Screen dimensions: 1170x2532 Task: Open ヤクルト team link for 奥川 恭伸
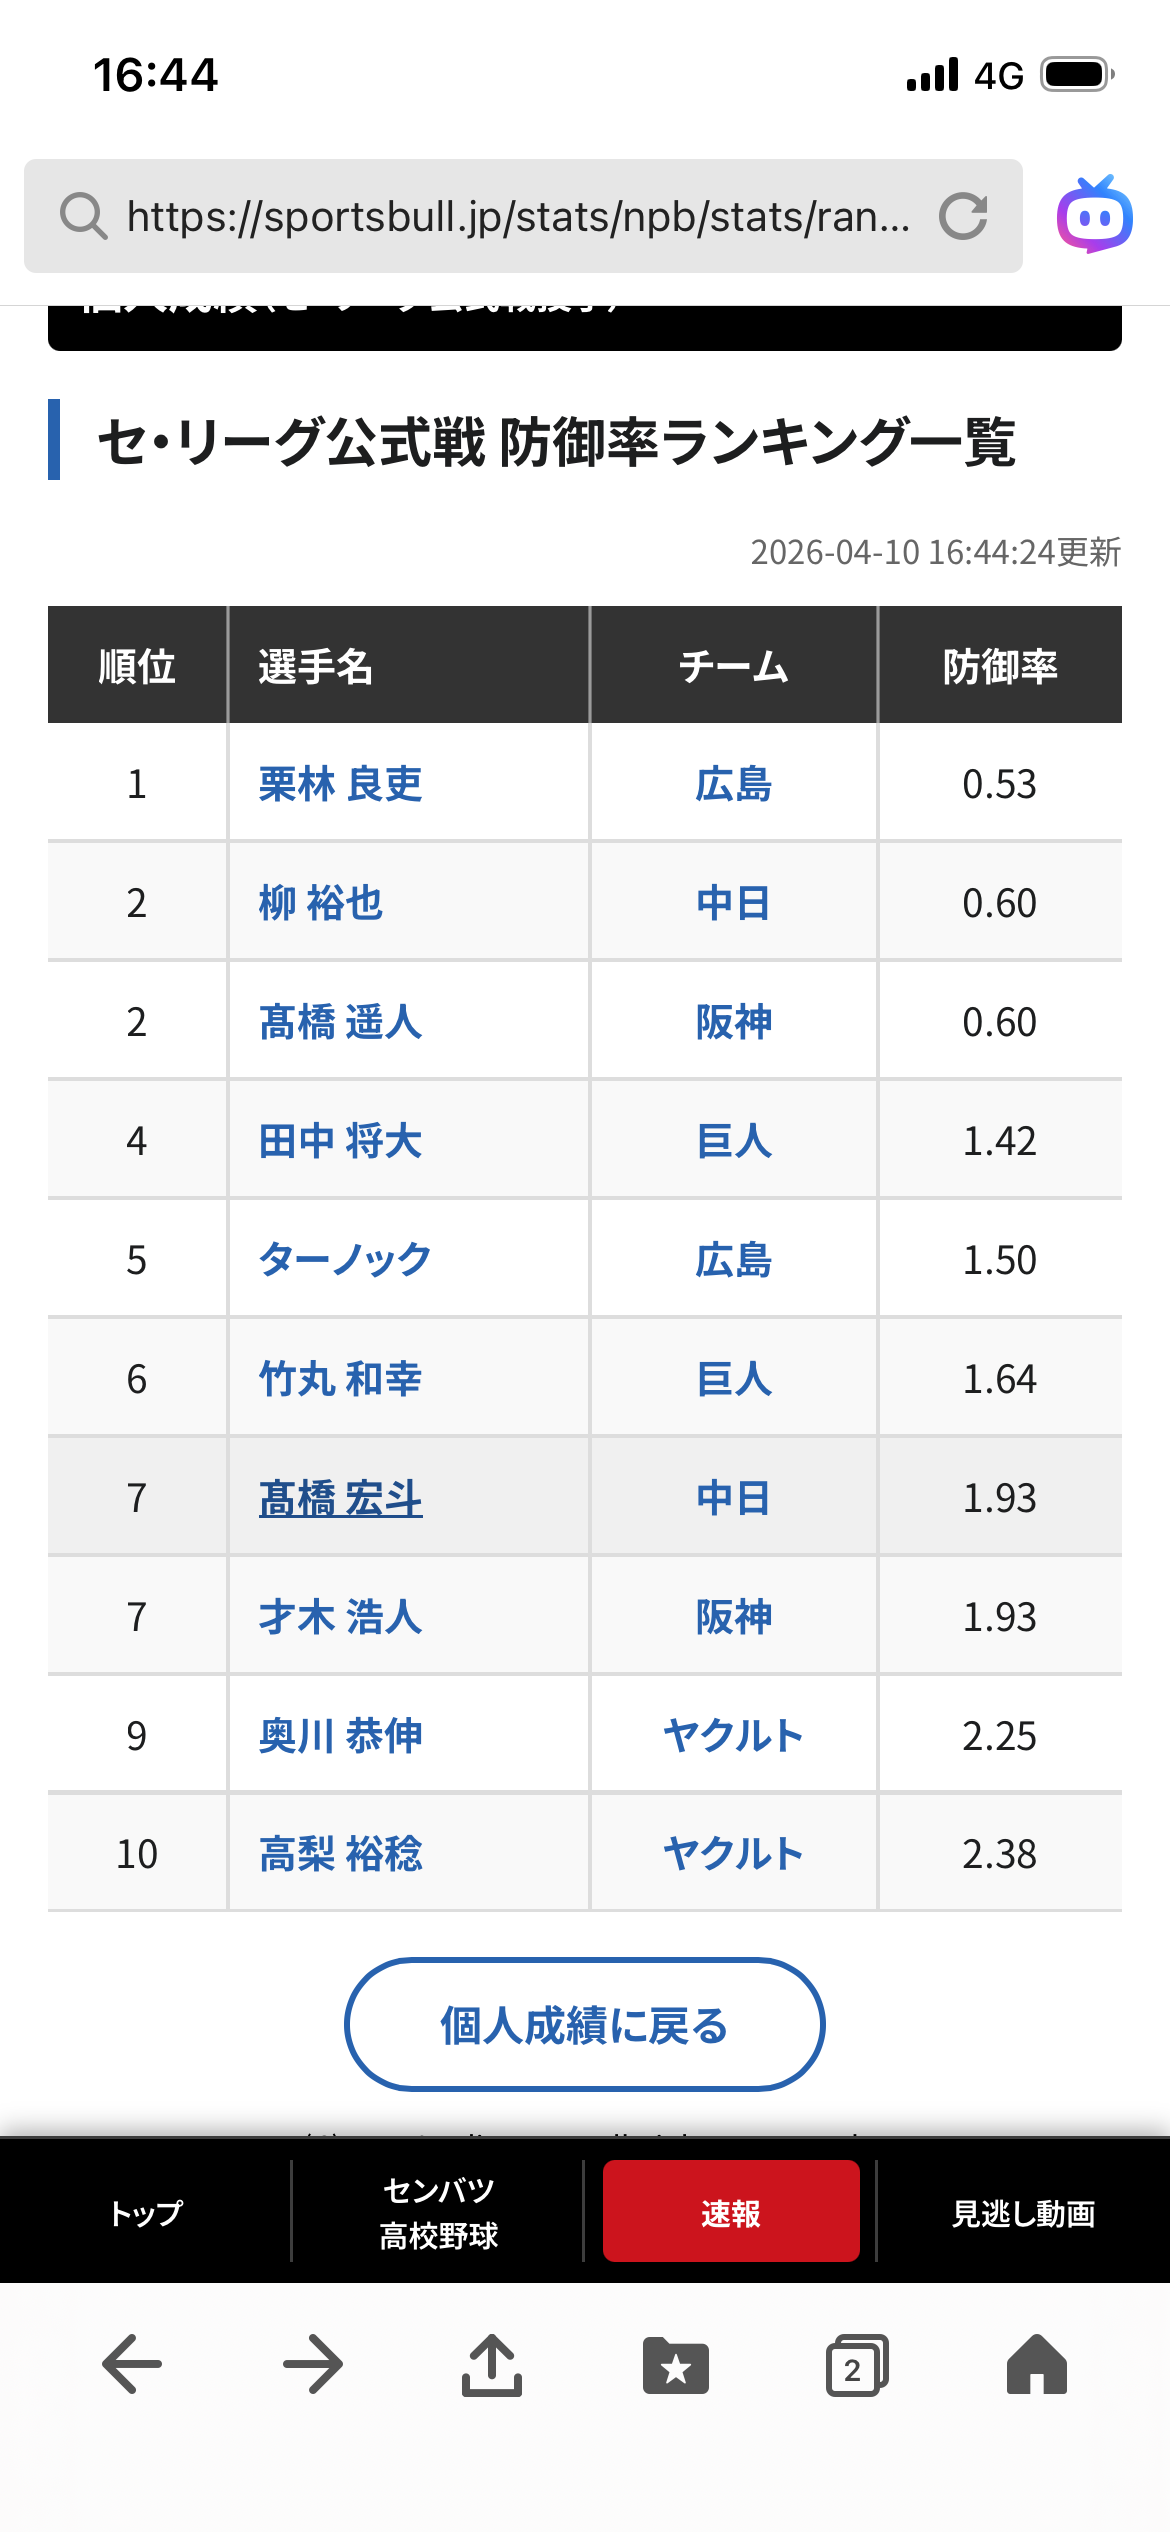tap(733, 1736)
